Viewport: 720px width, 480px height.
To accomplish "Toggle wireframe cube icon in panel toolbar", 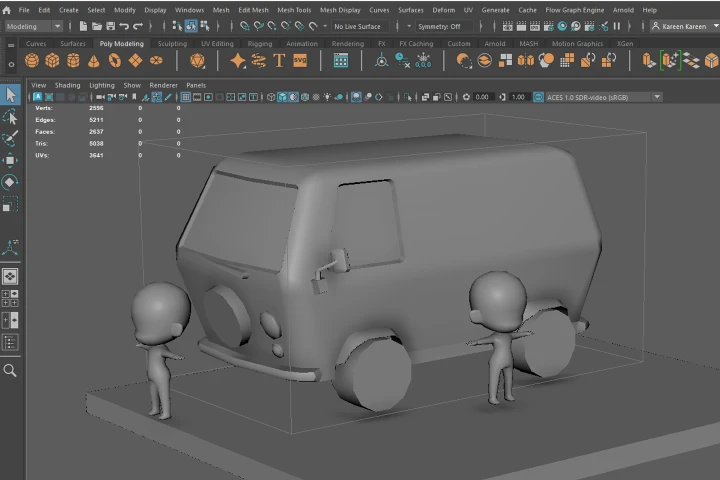I will 271,97.
